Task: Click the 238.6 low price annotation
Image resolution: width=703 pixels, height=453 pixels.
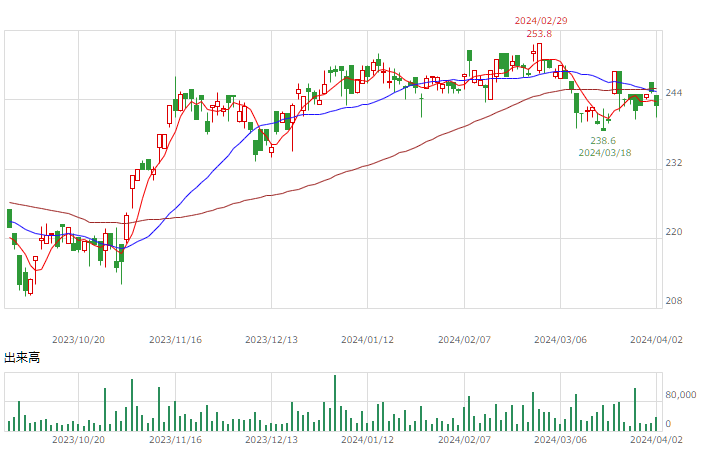Action: 603,141
